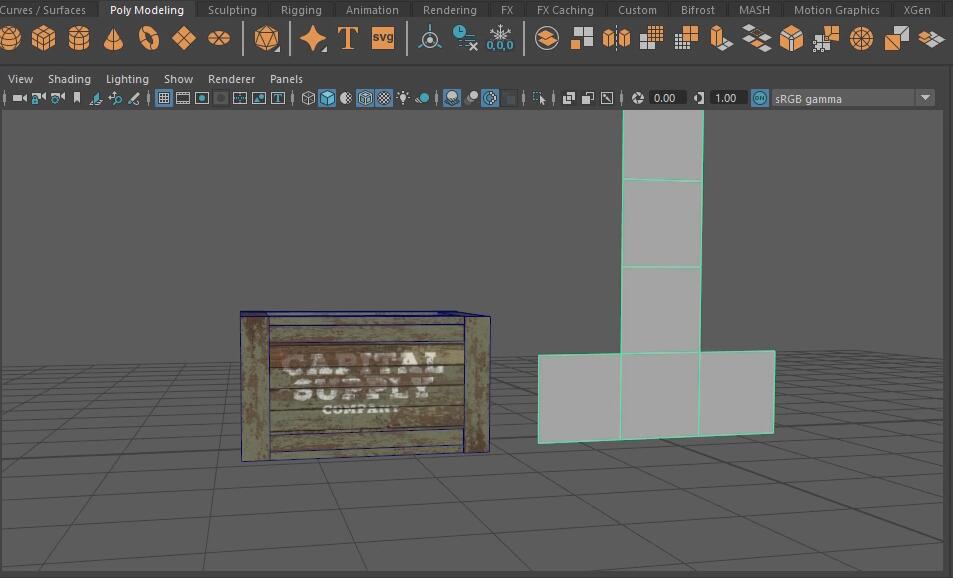Image resolution: width=953 pixels, height=578 pixels.
Task: Toggle Wireframe on Shaded display
Action: click(x=365, y=98)
